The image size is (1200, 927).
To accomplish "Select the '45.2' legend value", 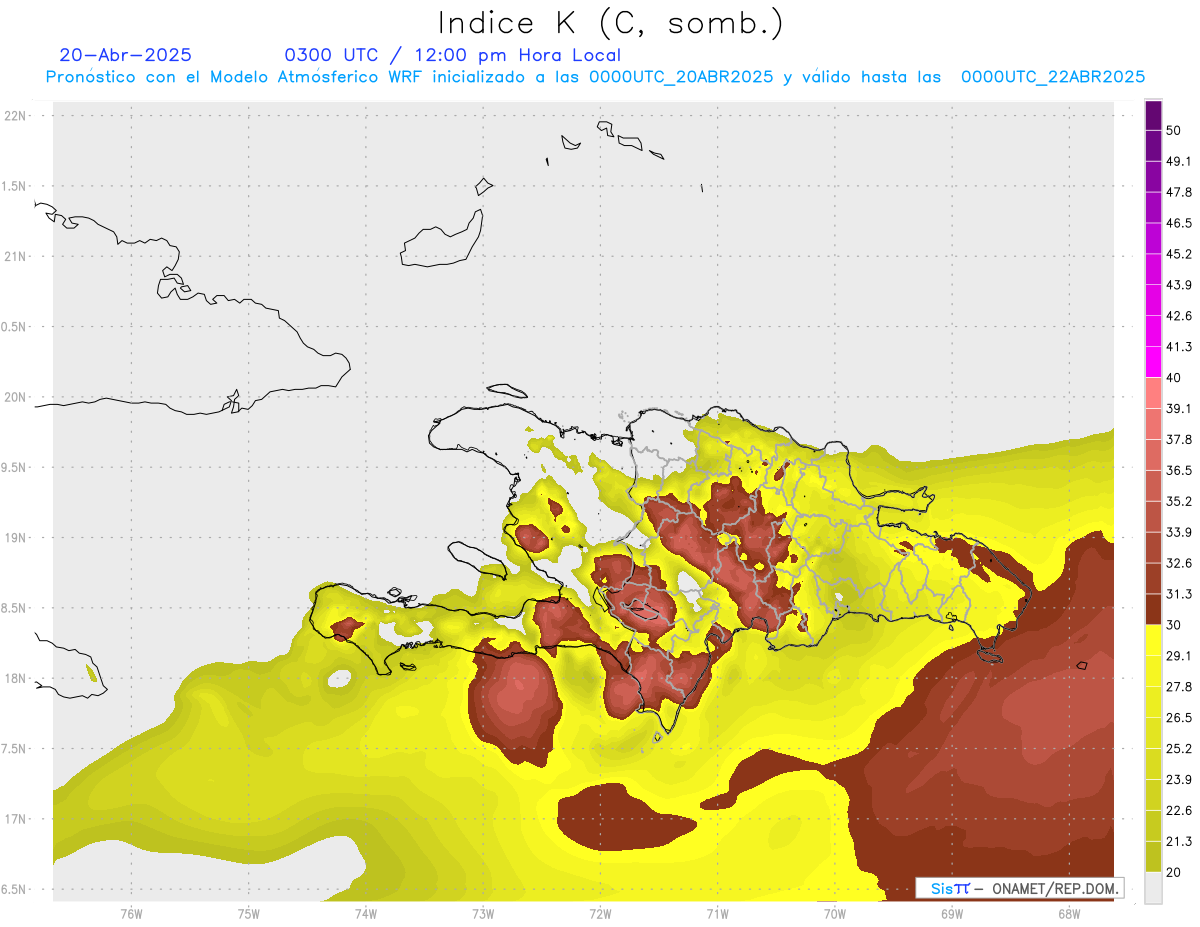I will coord(1179,254).
